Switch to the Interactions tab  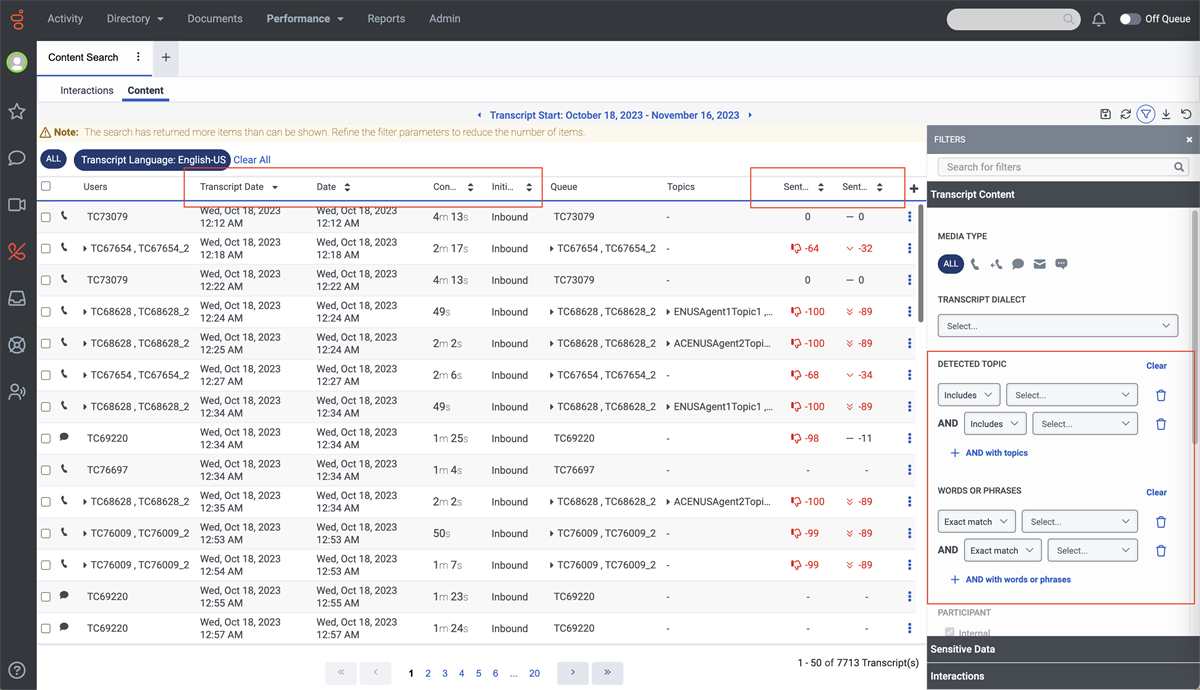tap(87, 90)
